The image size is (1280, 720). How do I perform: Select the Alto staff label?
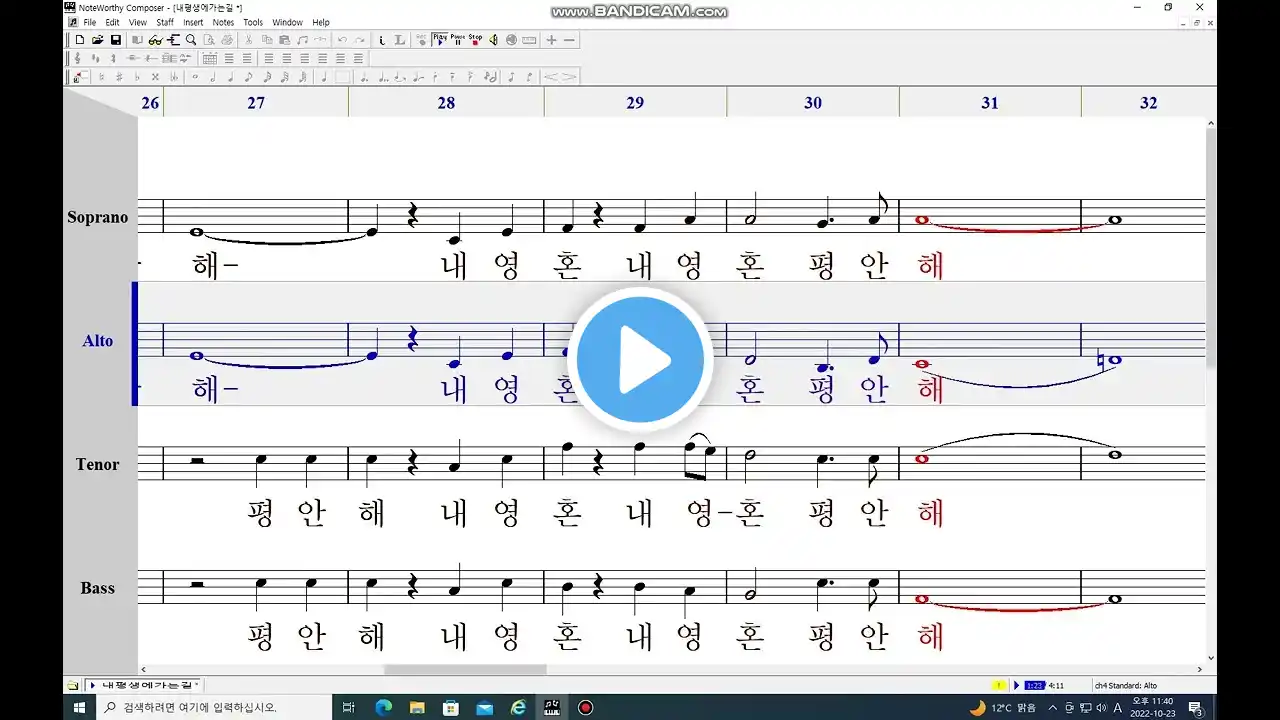(98, 341)
